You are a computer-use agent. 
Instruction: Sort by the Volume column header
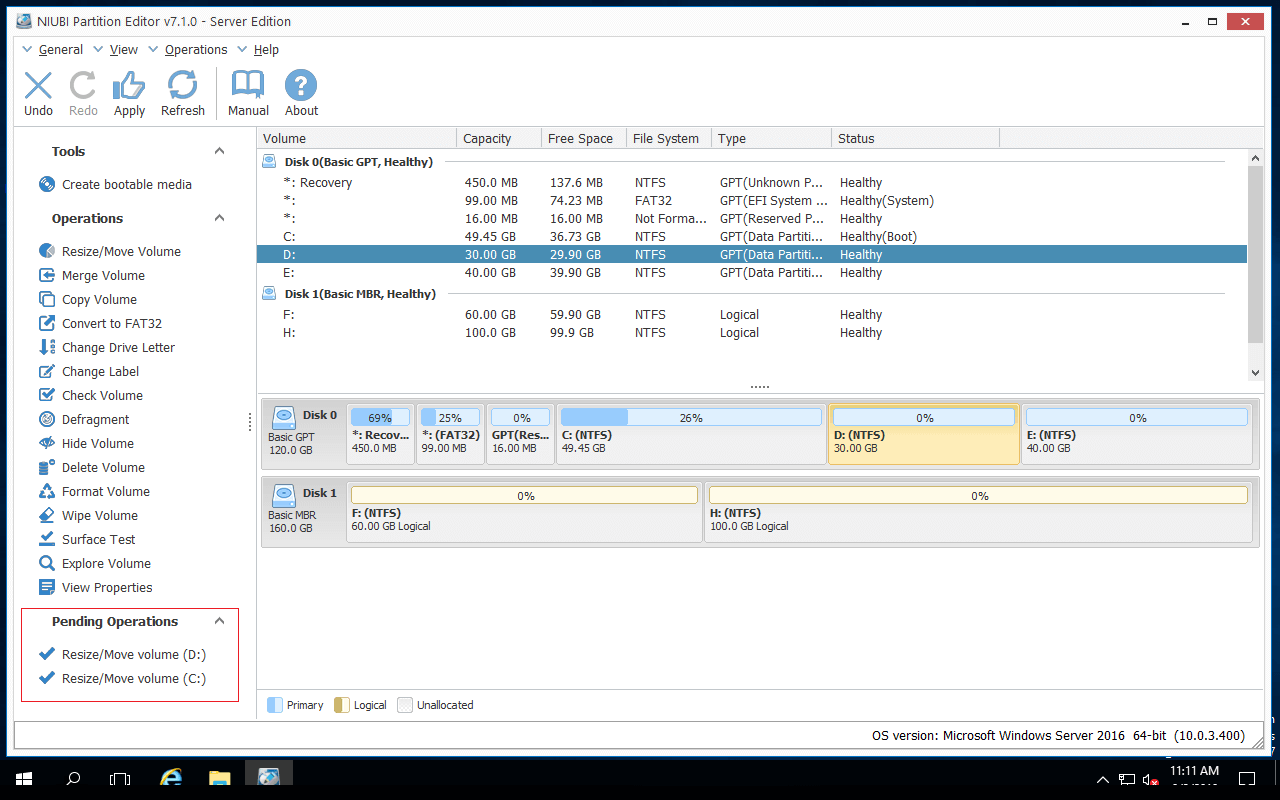[357, 138]
